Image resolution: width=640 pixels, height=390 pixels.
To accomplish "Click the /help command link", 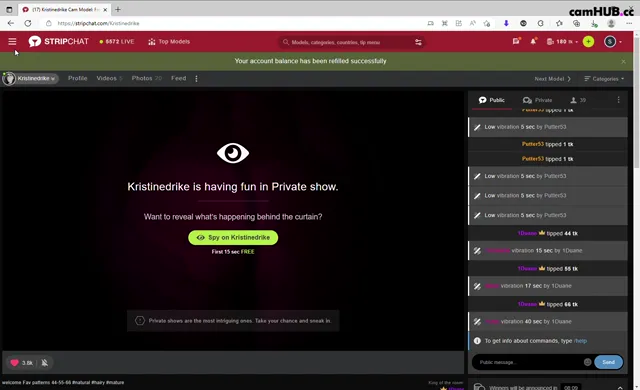I will point(580,341).
